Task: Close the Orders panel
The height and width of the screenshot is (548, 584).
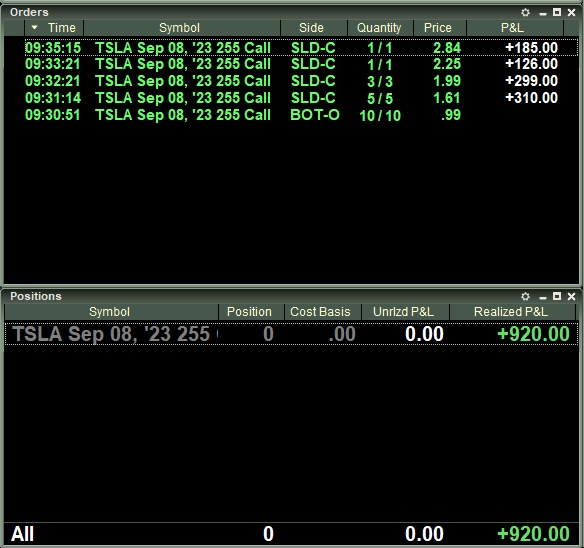Action: tap(571, 13)
